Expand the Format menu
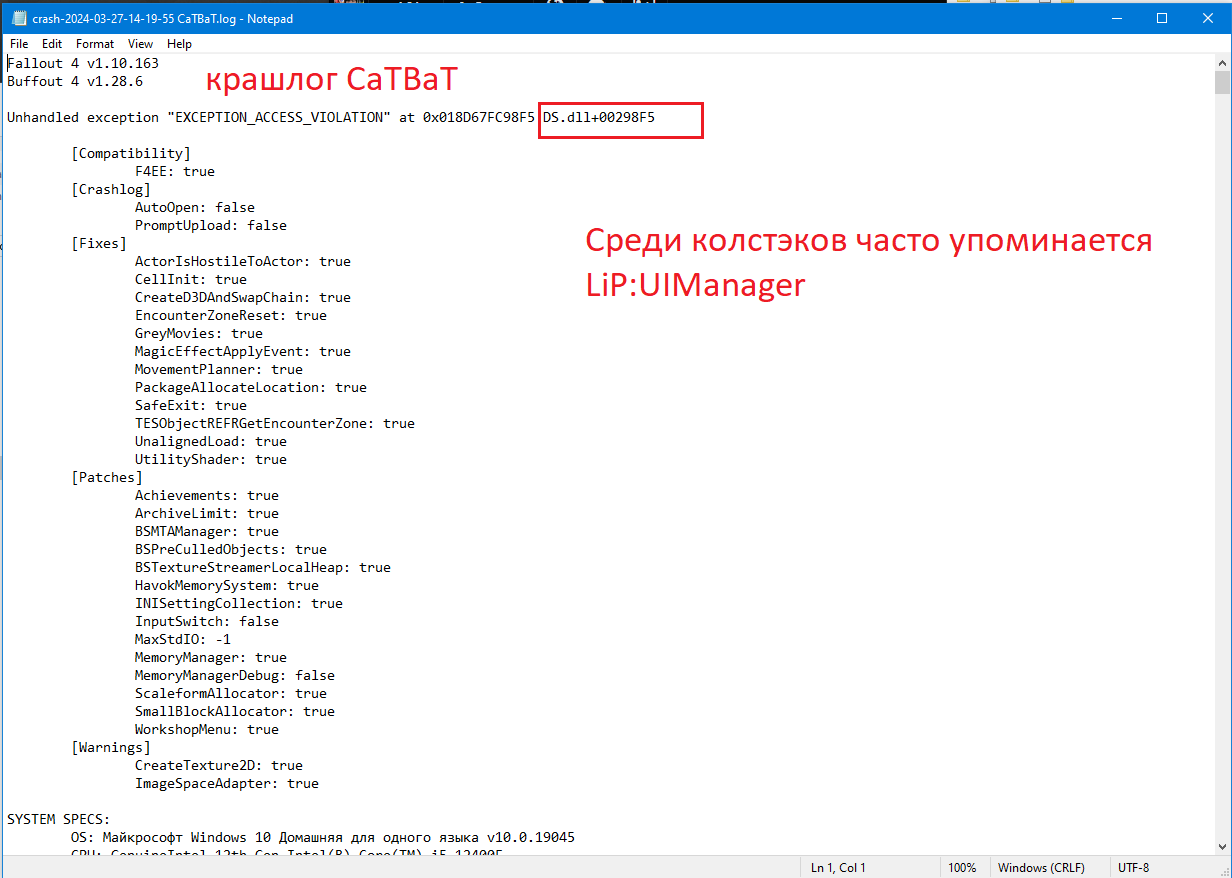Screen dimensions: 1232x878 click(95, 44)
